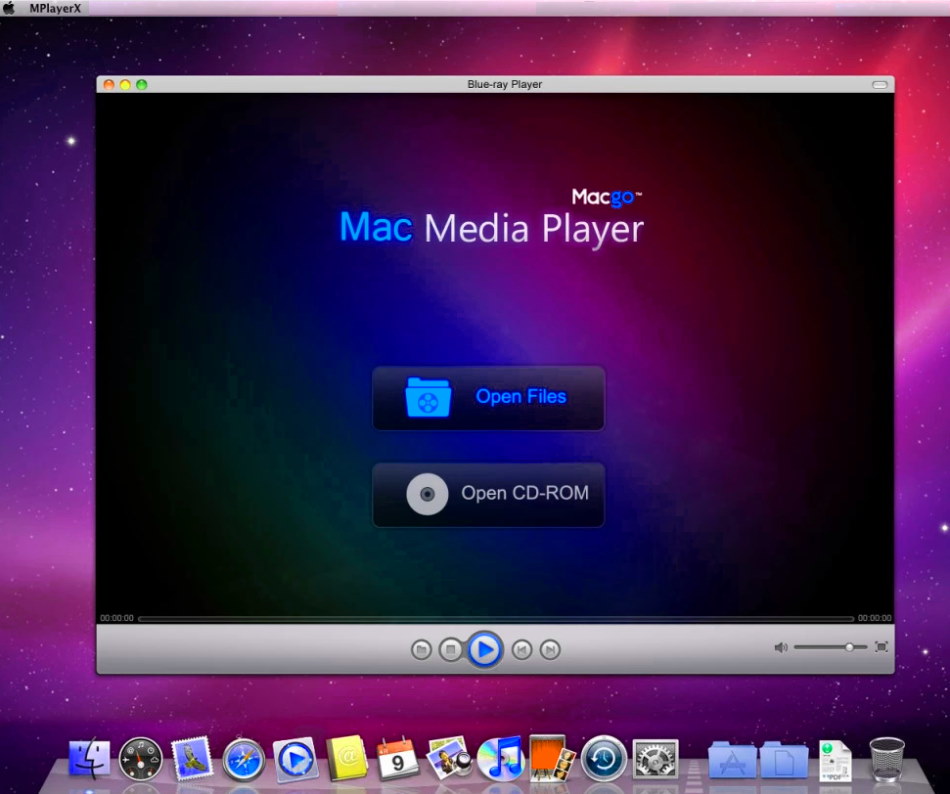Click the Open Files button
The width and height of the screenshot is (950, 794).
click(488, 398)
